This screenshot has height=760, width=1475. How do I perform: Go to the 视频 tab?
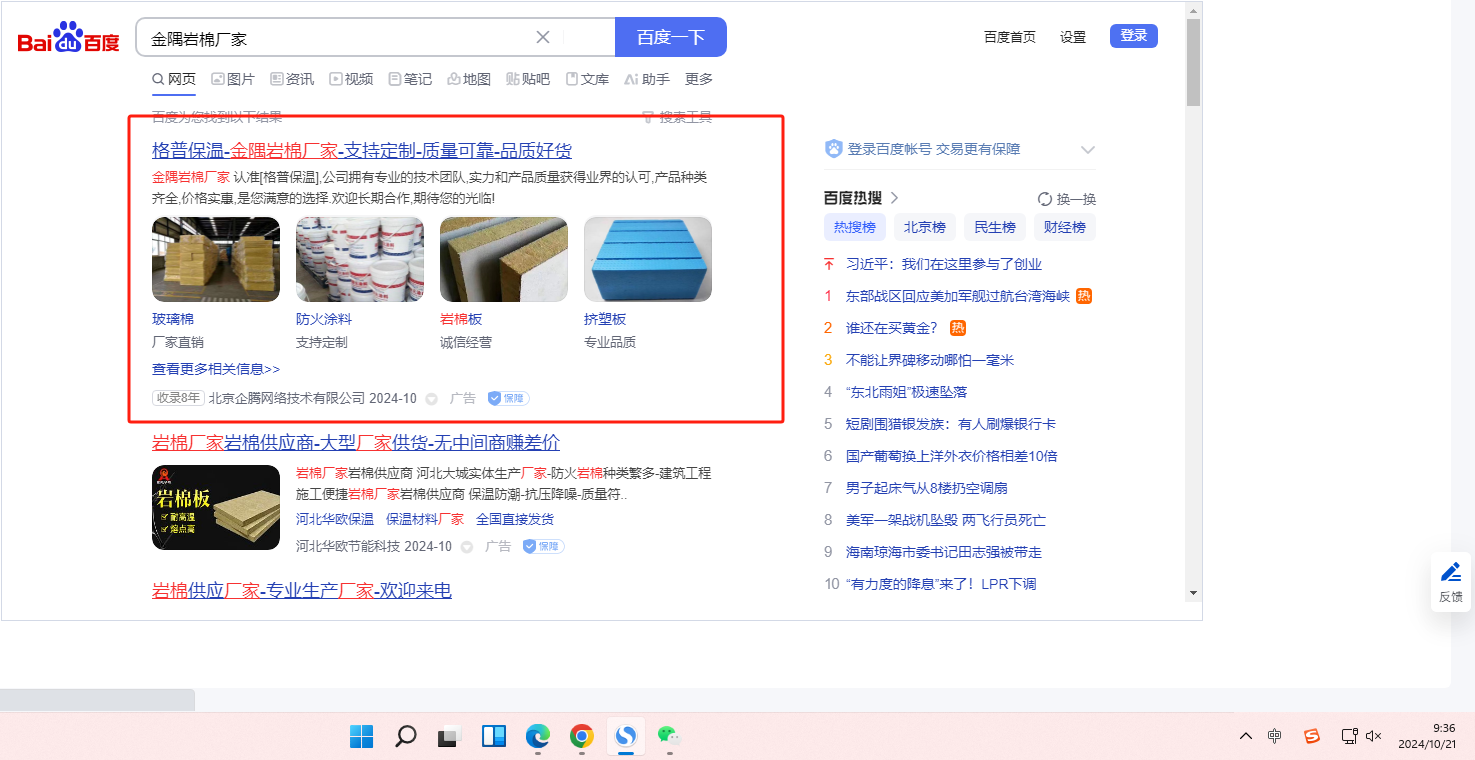click(351, 79)
